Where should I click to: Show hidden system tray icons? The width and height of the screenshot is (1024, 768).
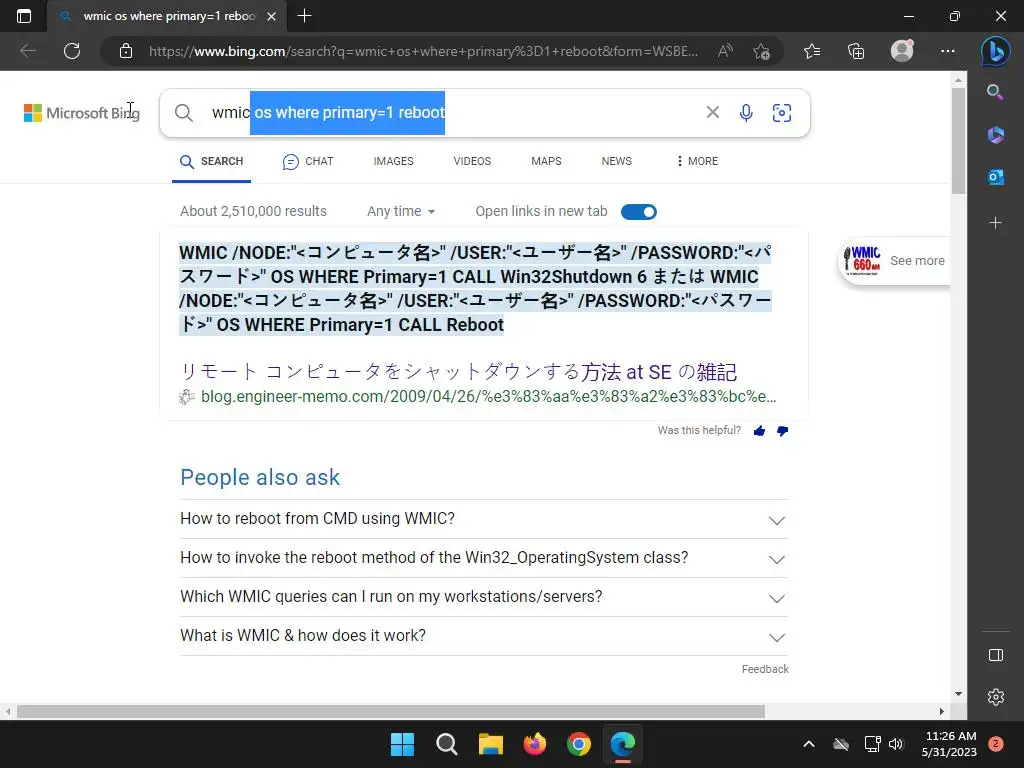(x=808, y=744)
